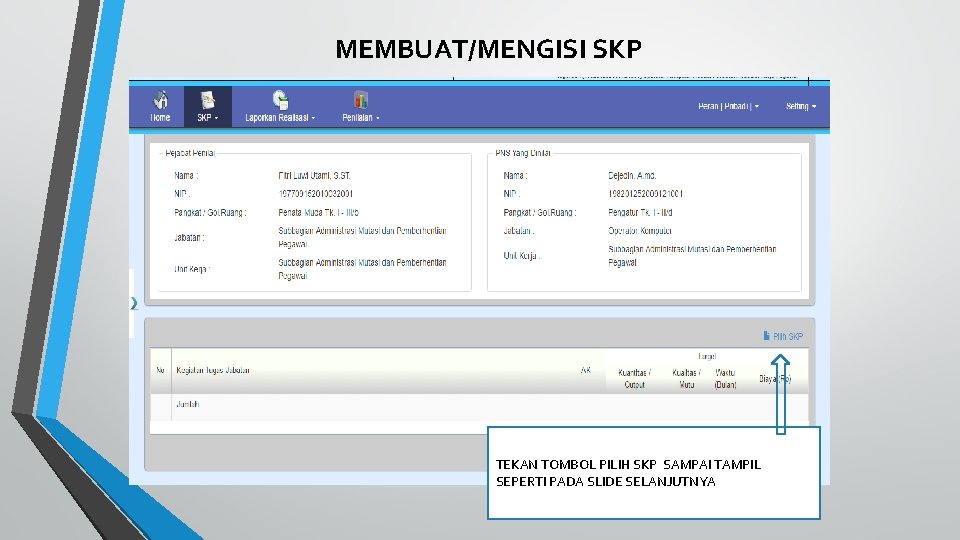Viewport: 960px width, 540px height.
Task: Select Operator Komputer jabatan value
Action: (x=640, y=231)
